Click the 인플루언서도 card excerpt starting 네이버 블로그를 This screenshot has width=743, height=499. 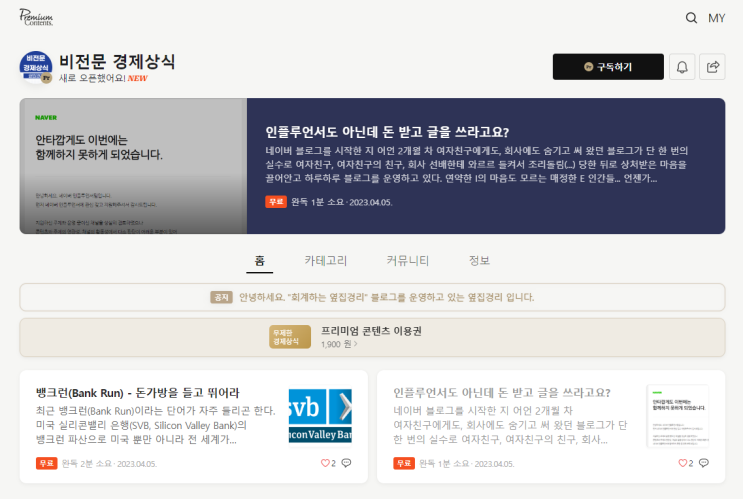(510, 425)
